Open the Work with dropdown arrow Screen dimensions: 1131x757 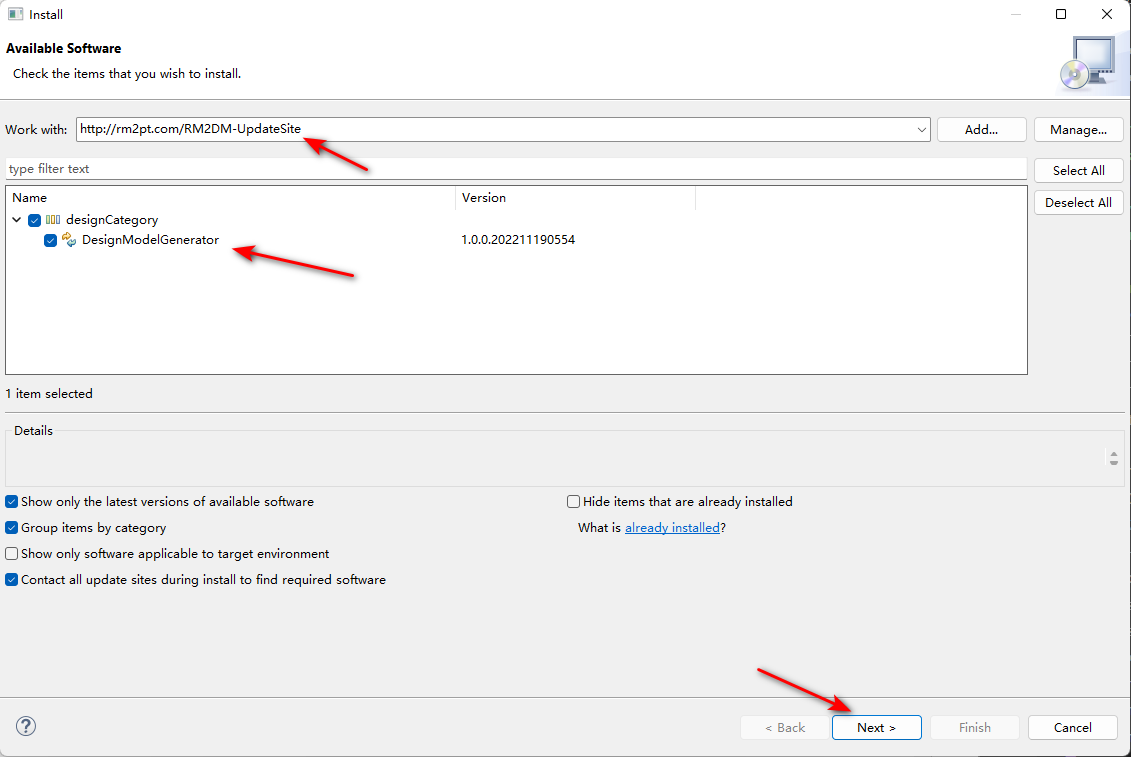(921, 130)
